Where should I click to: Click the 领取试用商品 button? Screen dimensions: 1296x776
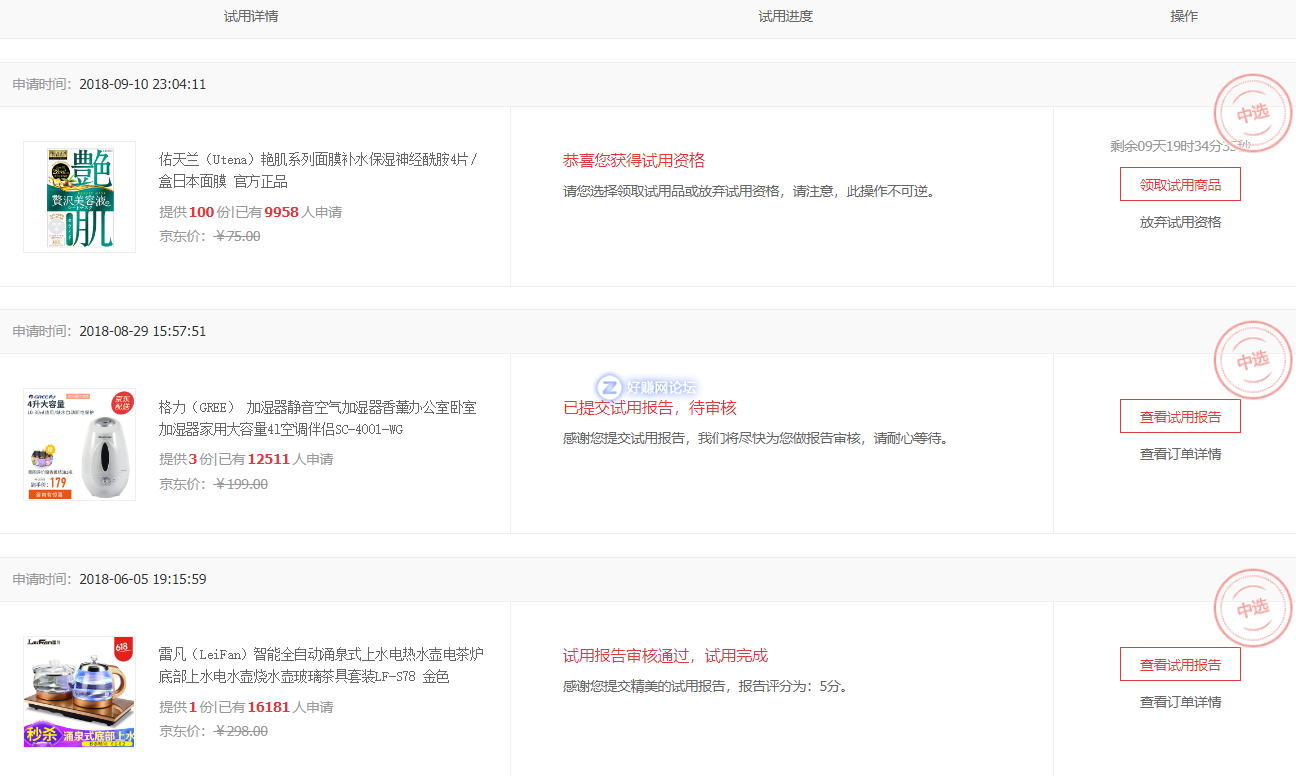pos(1180,185)
